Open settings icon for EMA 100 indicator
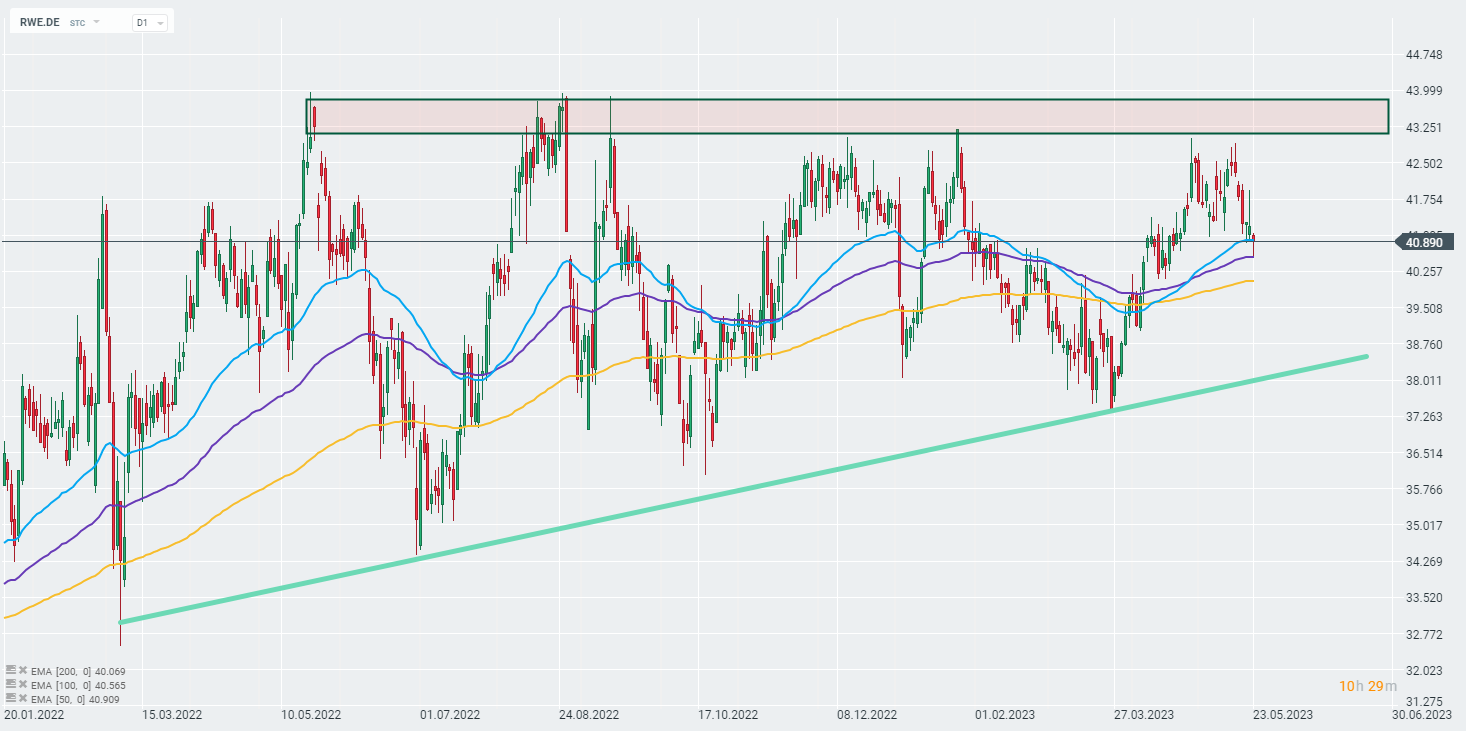Image resolution: width=1466 pixels, height=731 pixels. click(10, 684)
